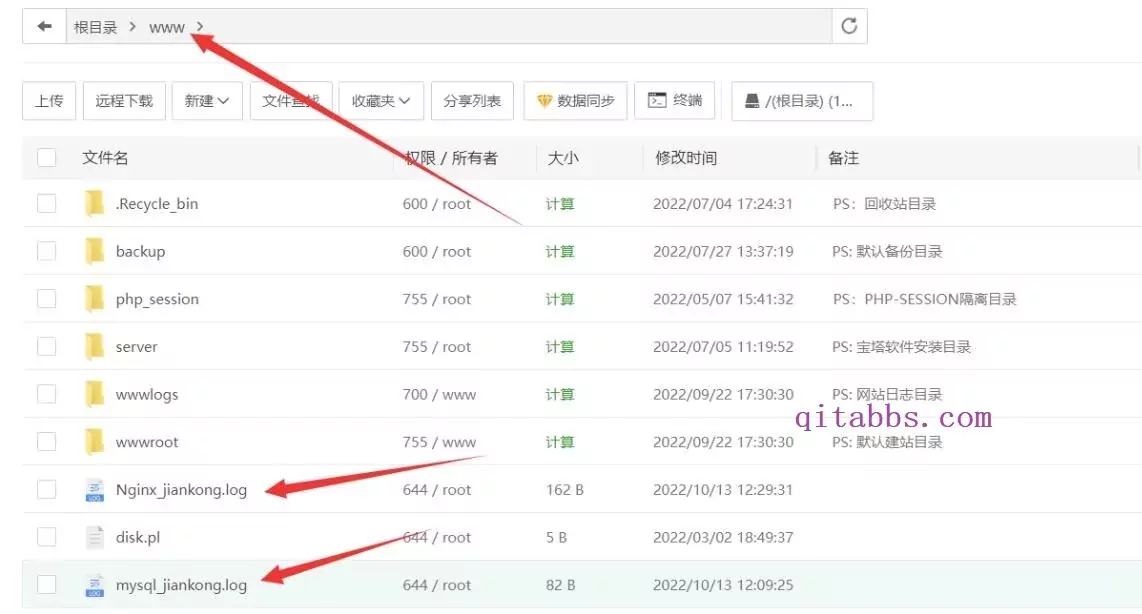
Task: Open the 终端 terminal button
Action: pyautogui.click(x=674, y=101)
